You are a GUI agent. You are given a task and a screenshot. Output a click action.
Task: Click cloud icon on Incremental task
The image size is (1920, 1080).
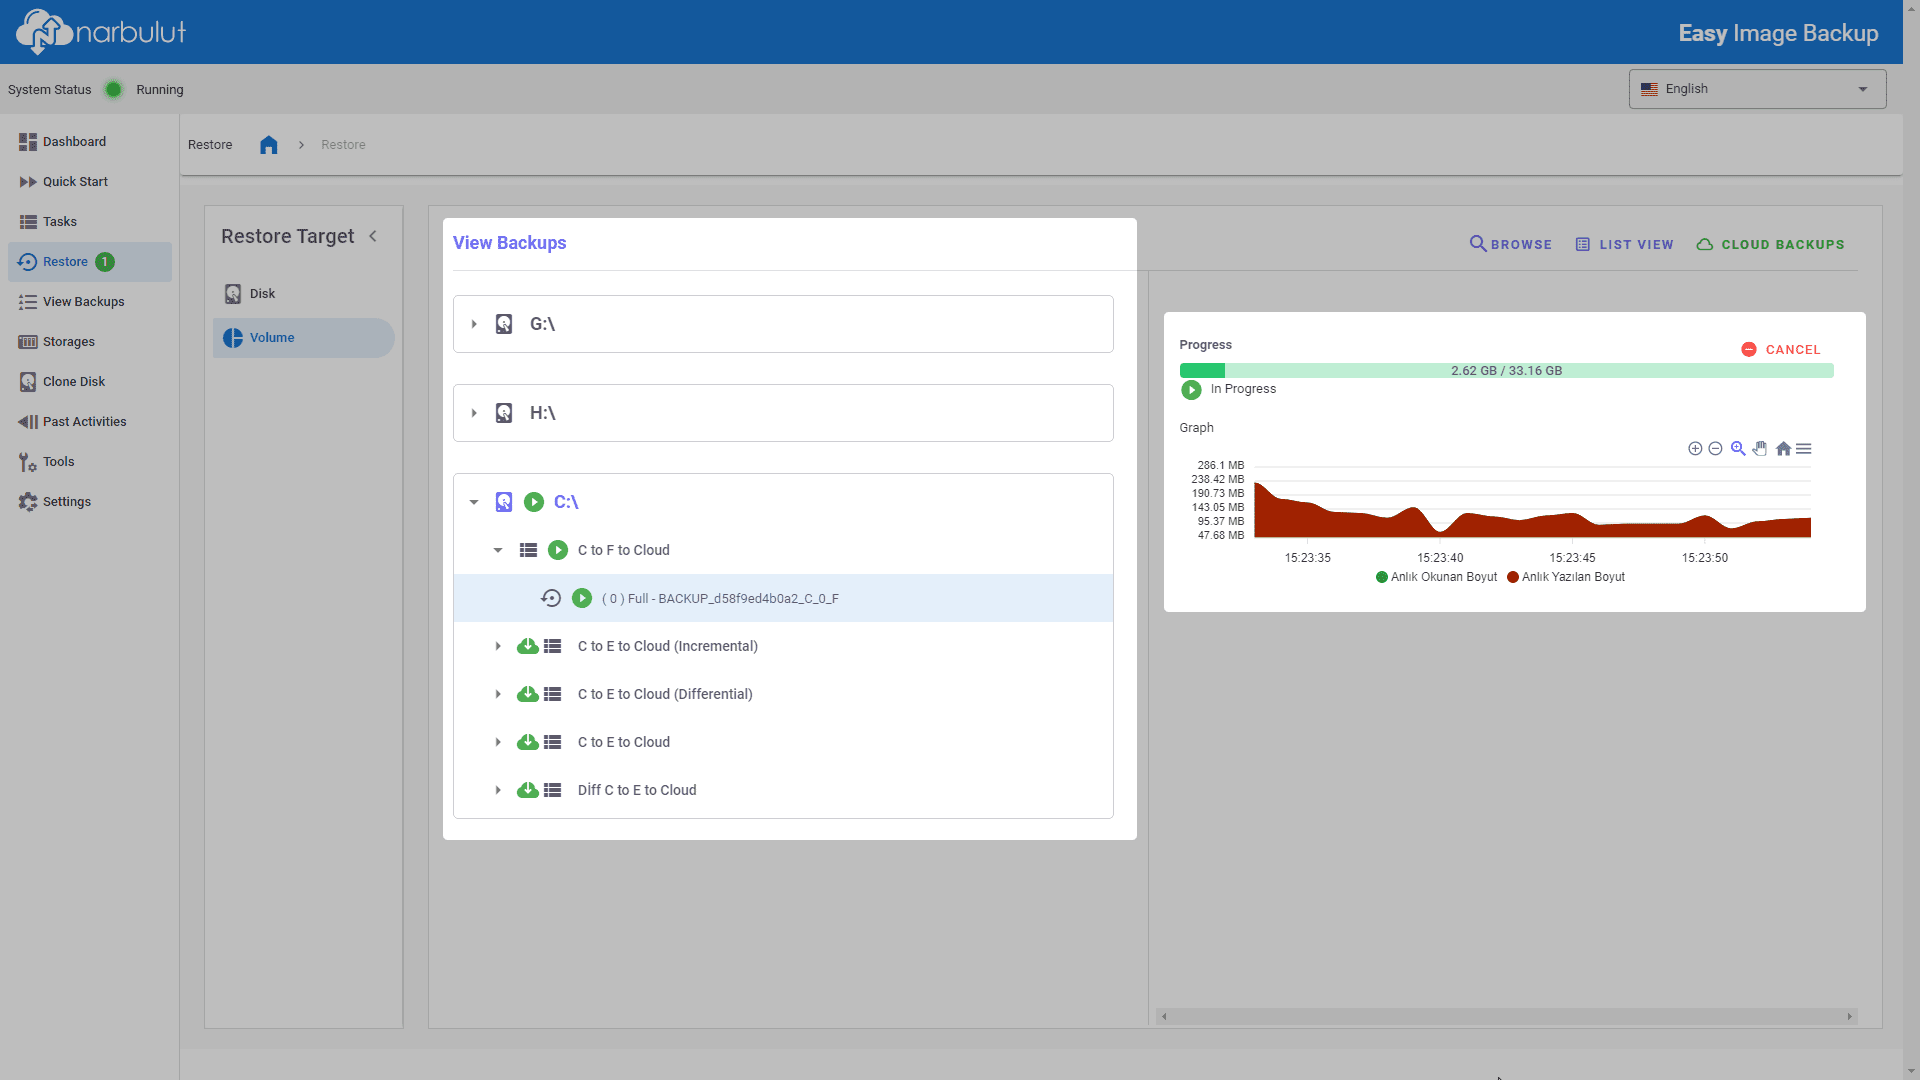(528, 646)
